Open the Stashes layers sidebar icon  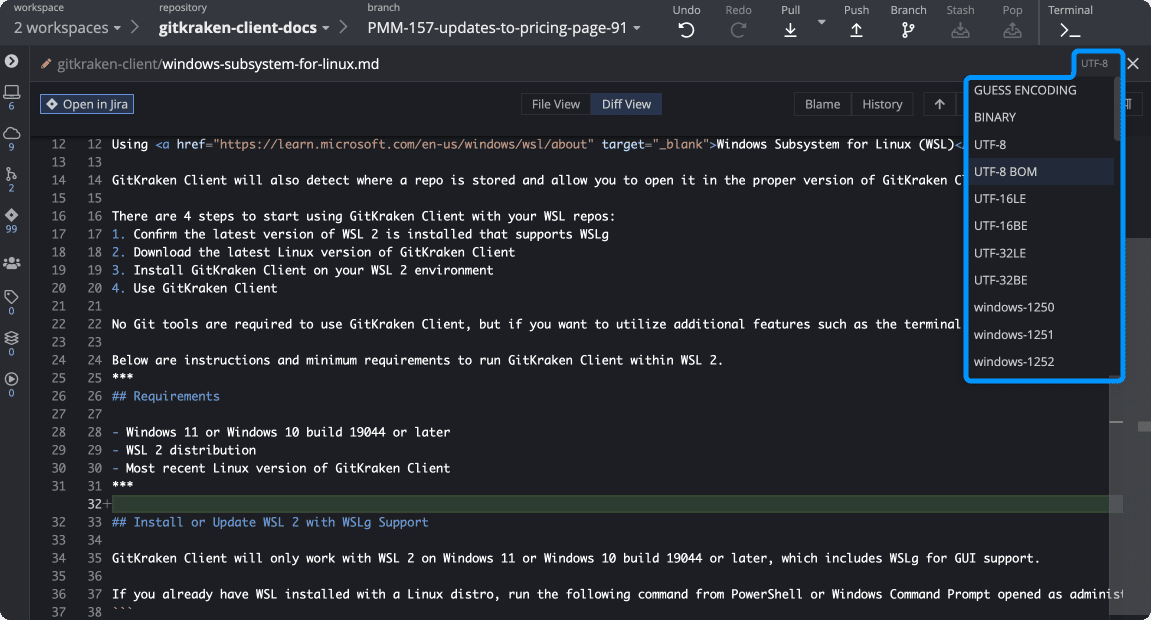[x=11, y=338]
